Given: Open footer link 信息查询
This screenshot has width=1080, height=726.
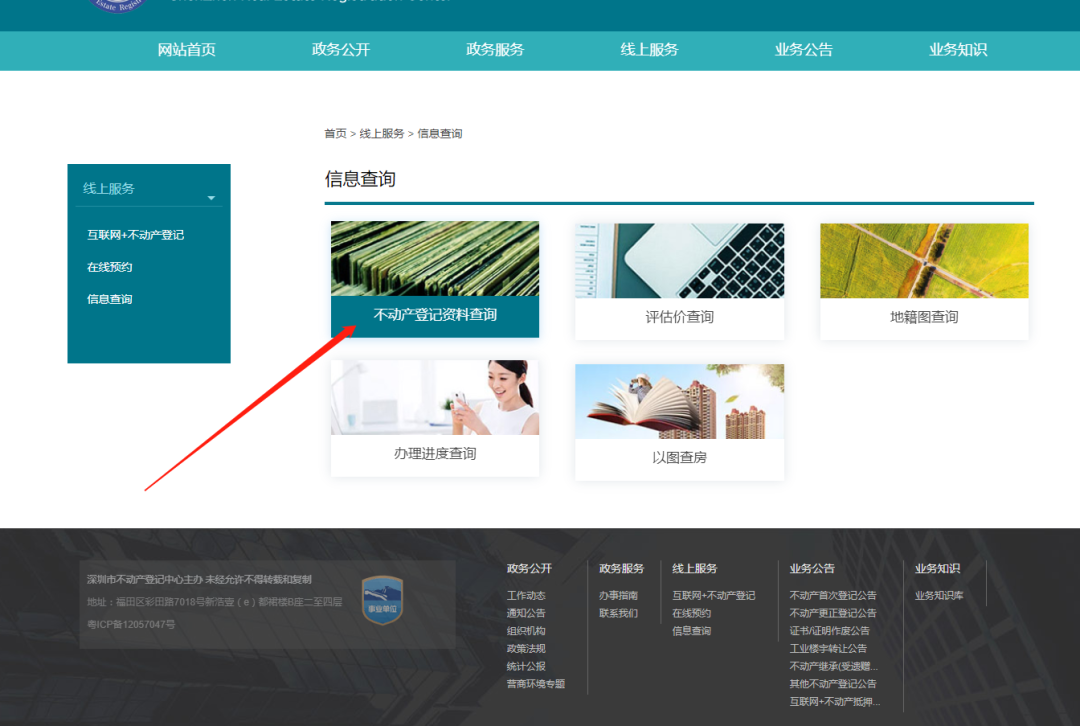Looking at the screenshot, I should (691, 631).
